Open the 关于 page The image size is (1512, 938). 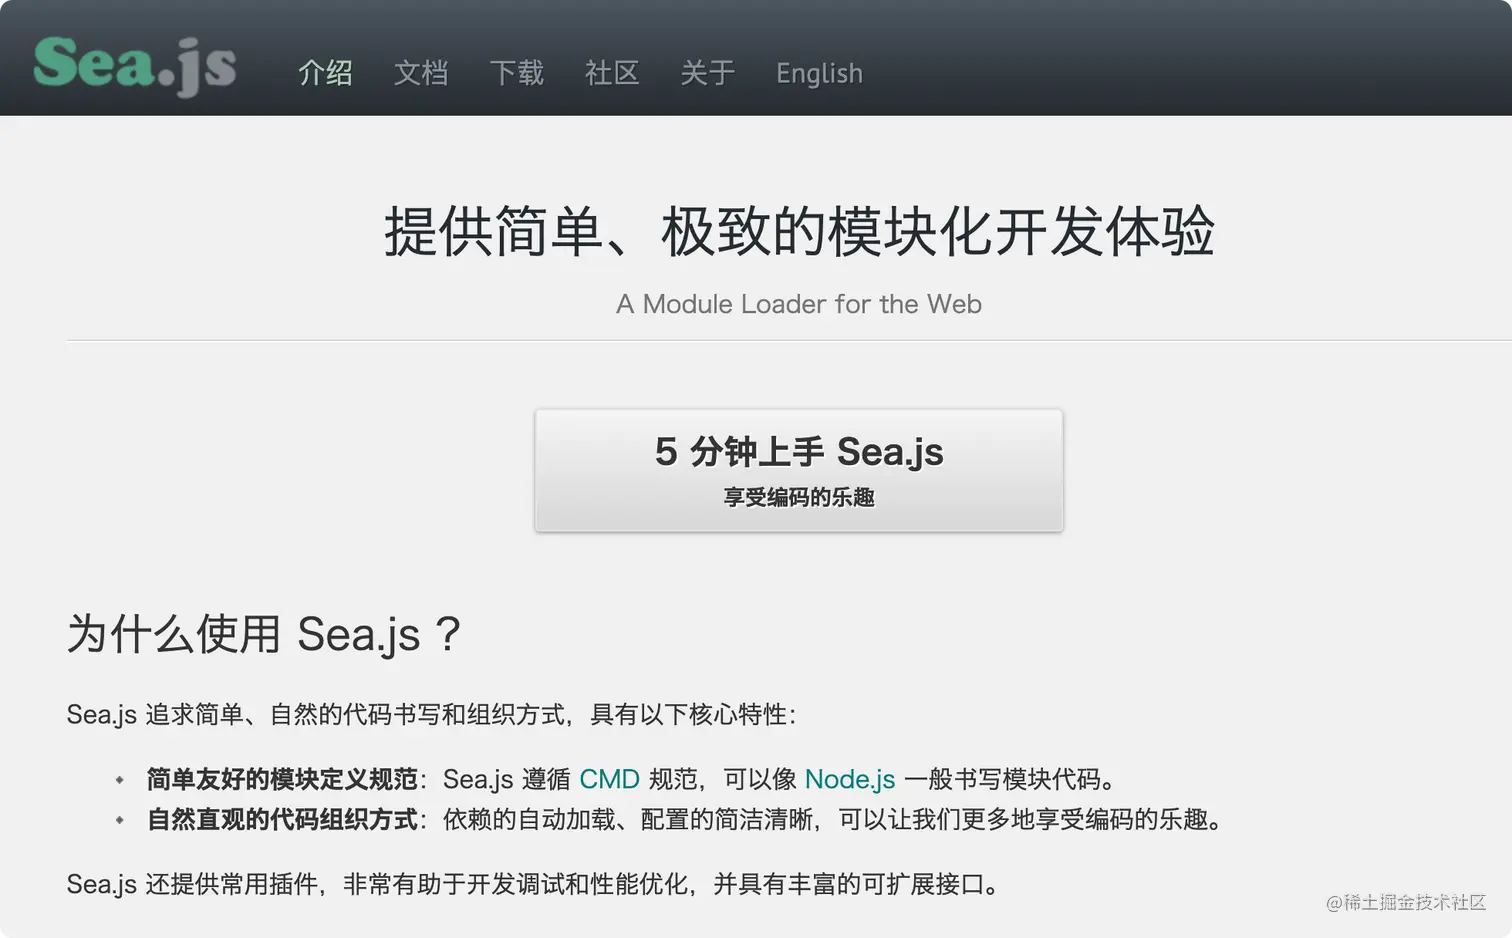(x=707, y=73)
